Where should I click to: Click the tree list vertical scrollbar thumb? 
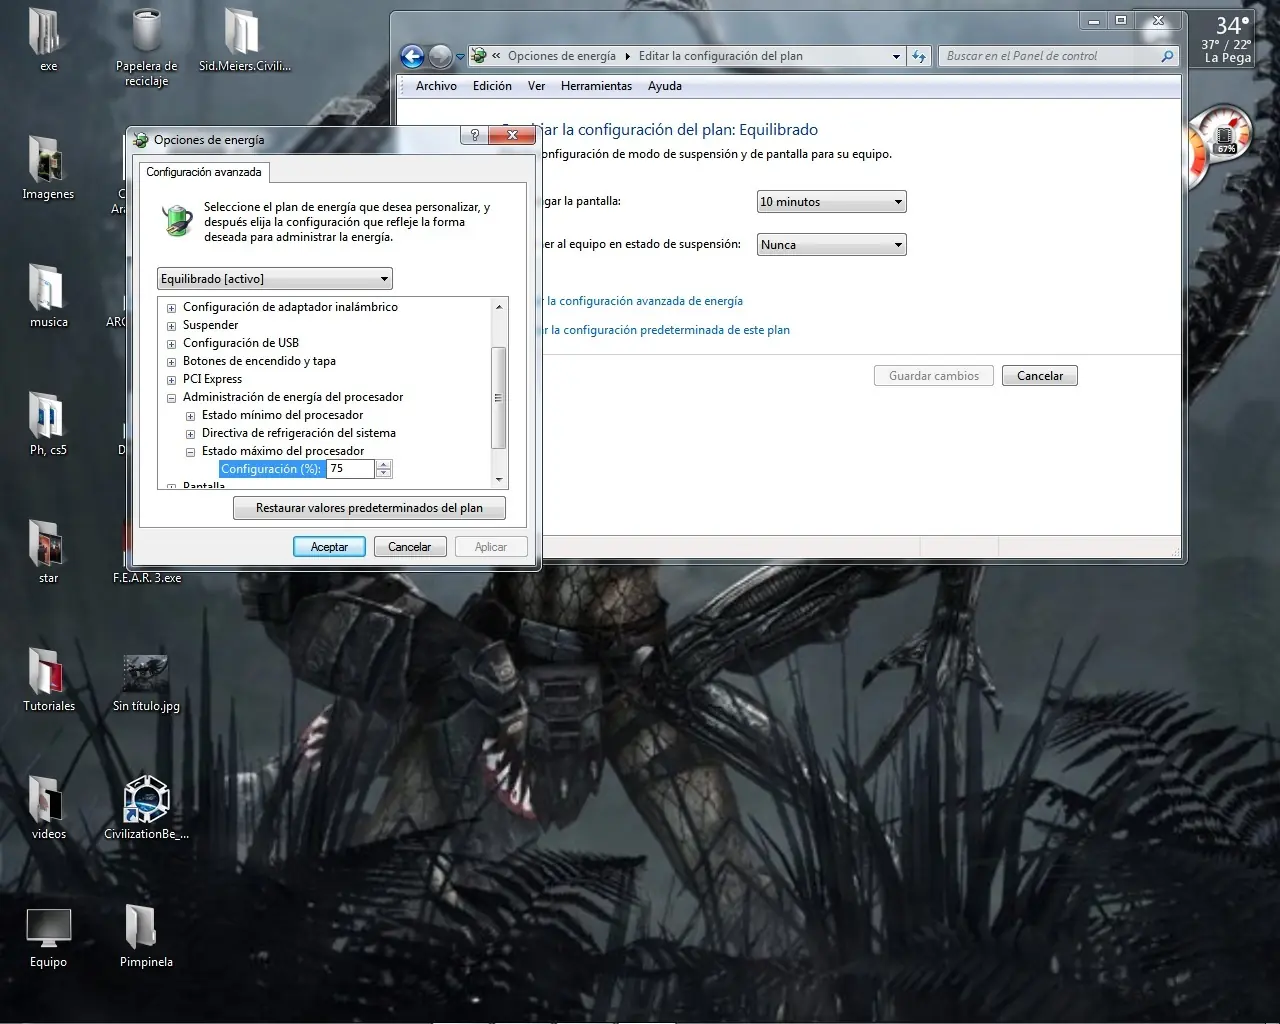tap(499, 397)
